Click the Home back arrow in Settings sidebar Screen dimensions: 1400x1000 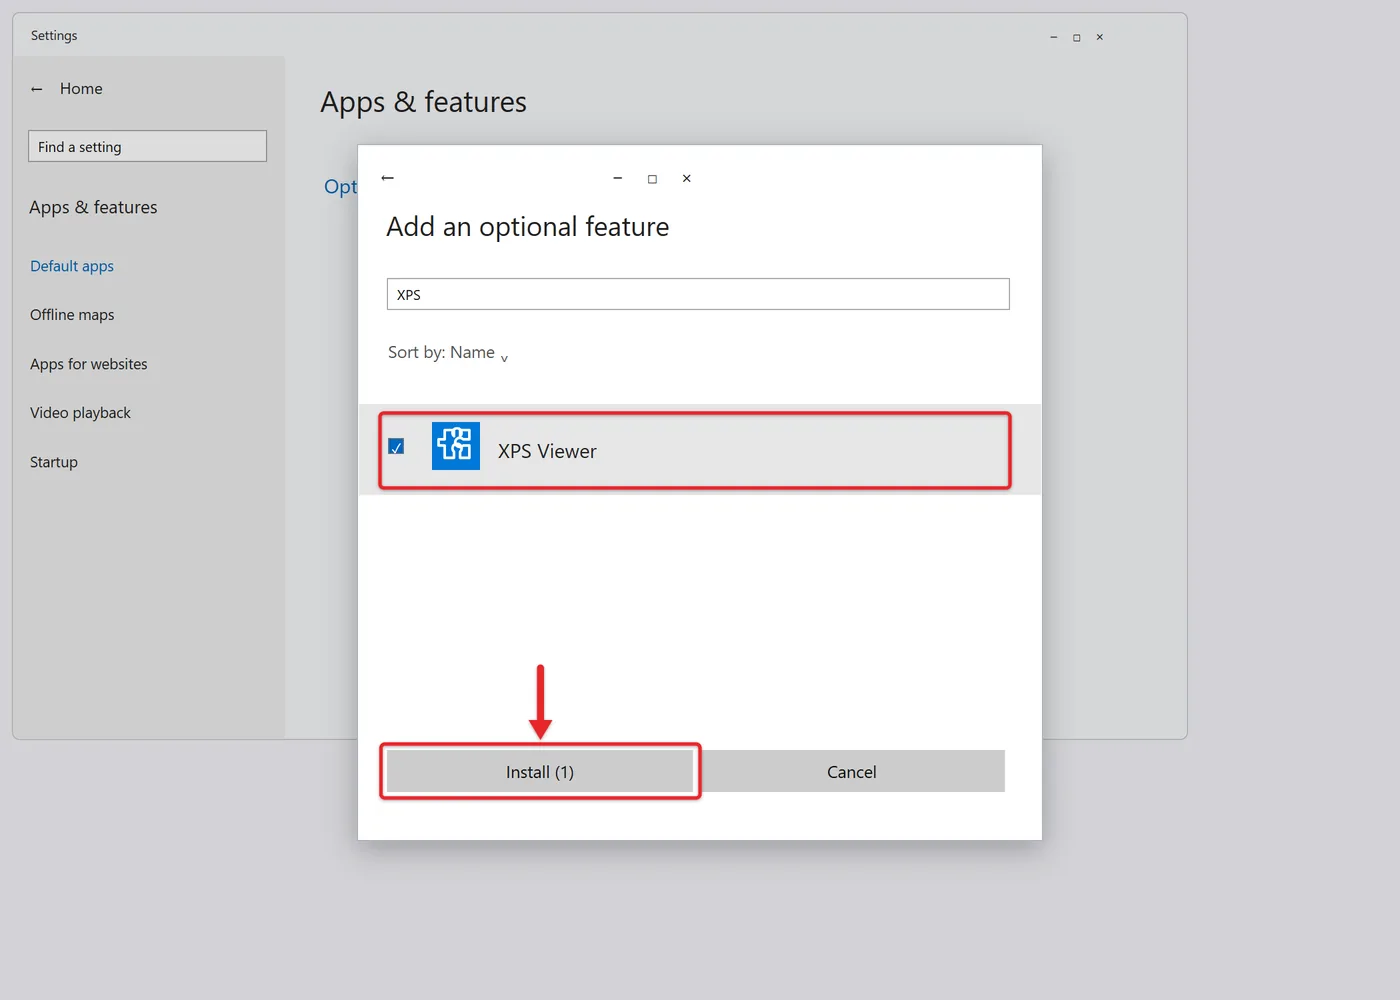[37, 89]
